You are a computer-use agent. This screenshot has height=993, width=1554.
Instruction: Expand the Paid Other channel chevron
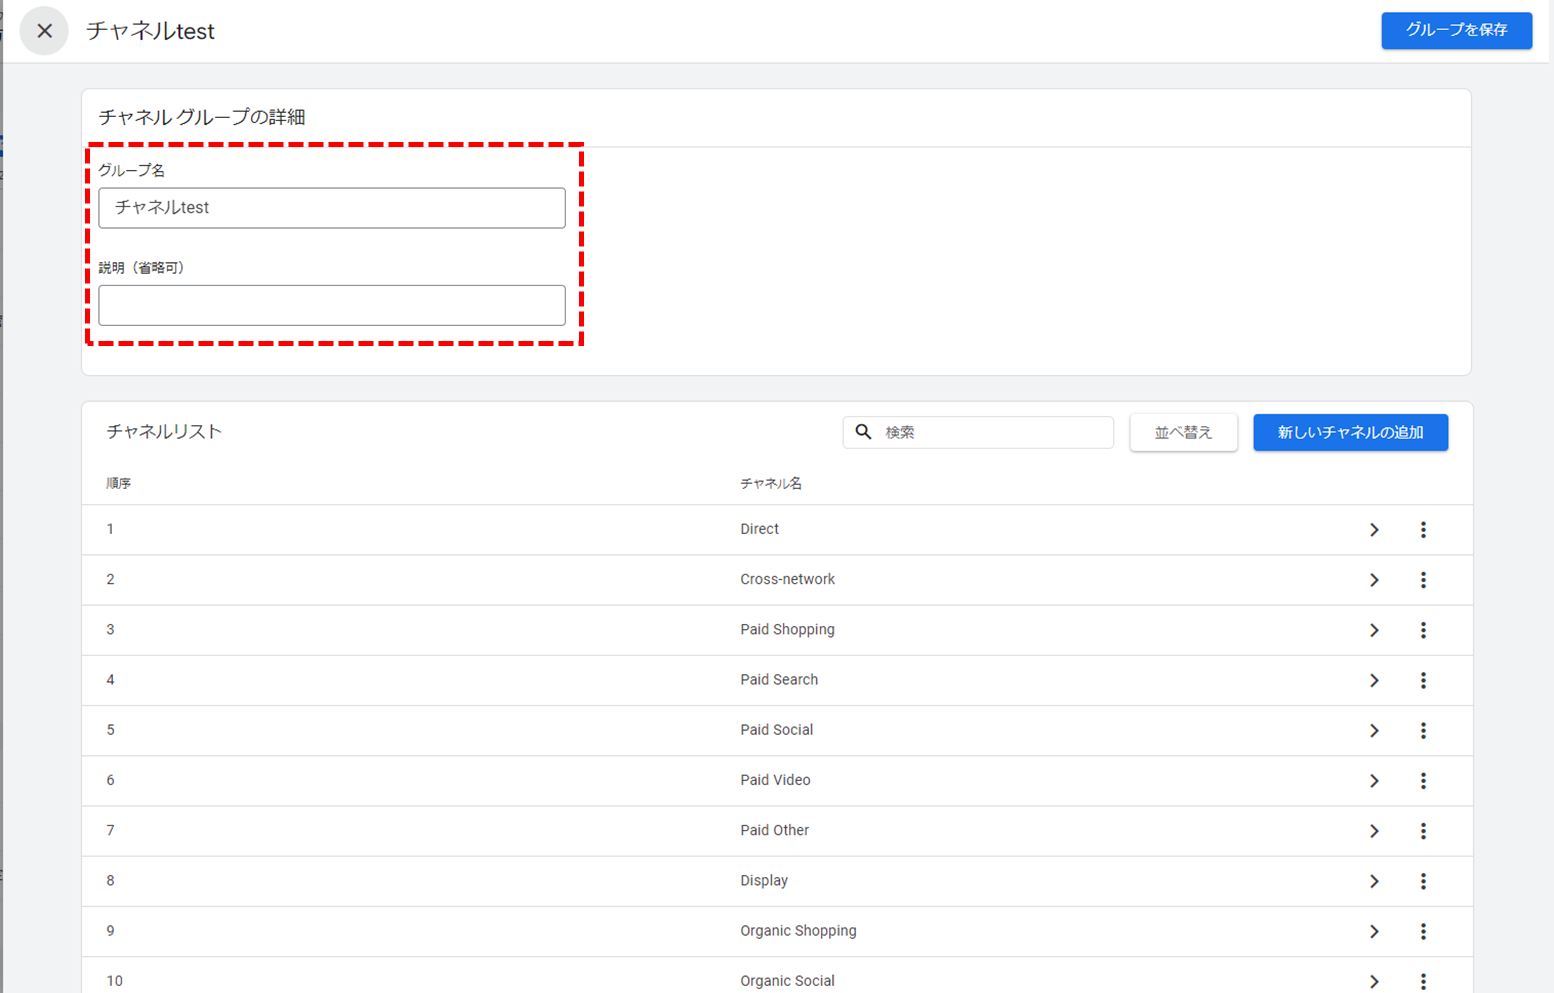(x=1374, y=831)
